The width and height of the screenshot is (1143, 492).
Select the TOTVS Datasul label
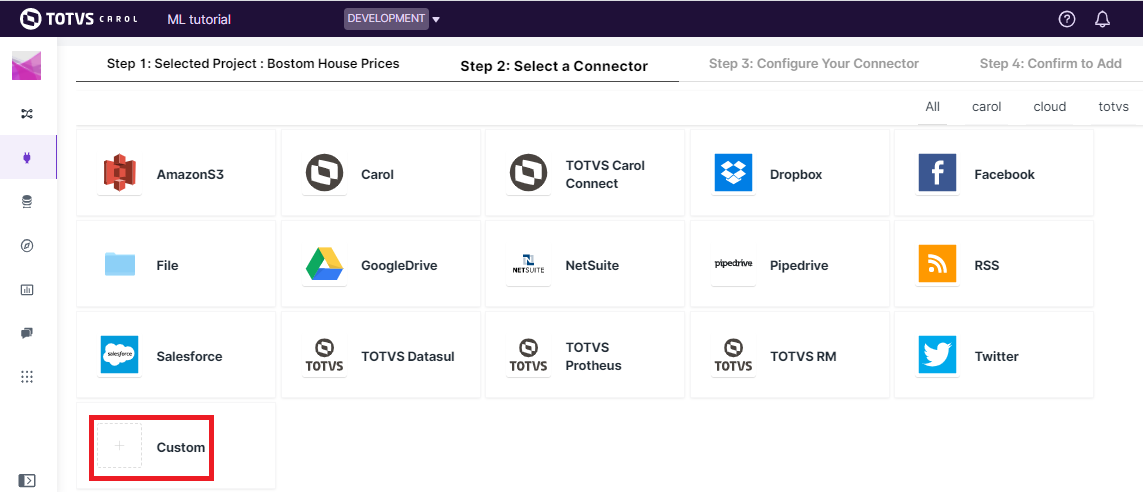coord(407,356)
